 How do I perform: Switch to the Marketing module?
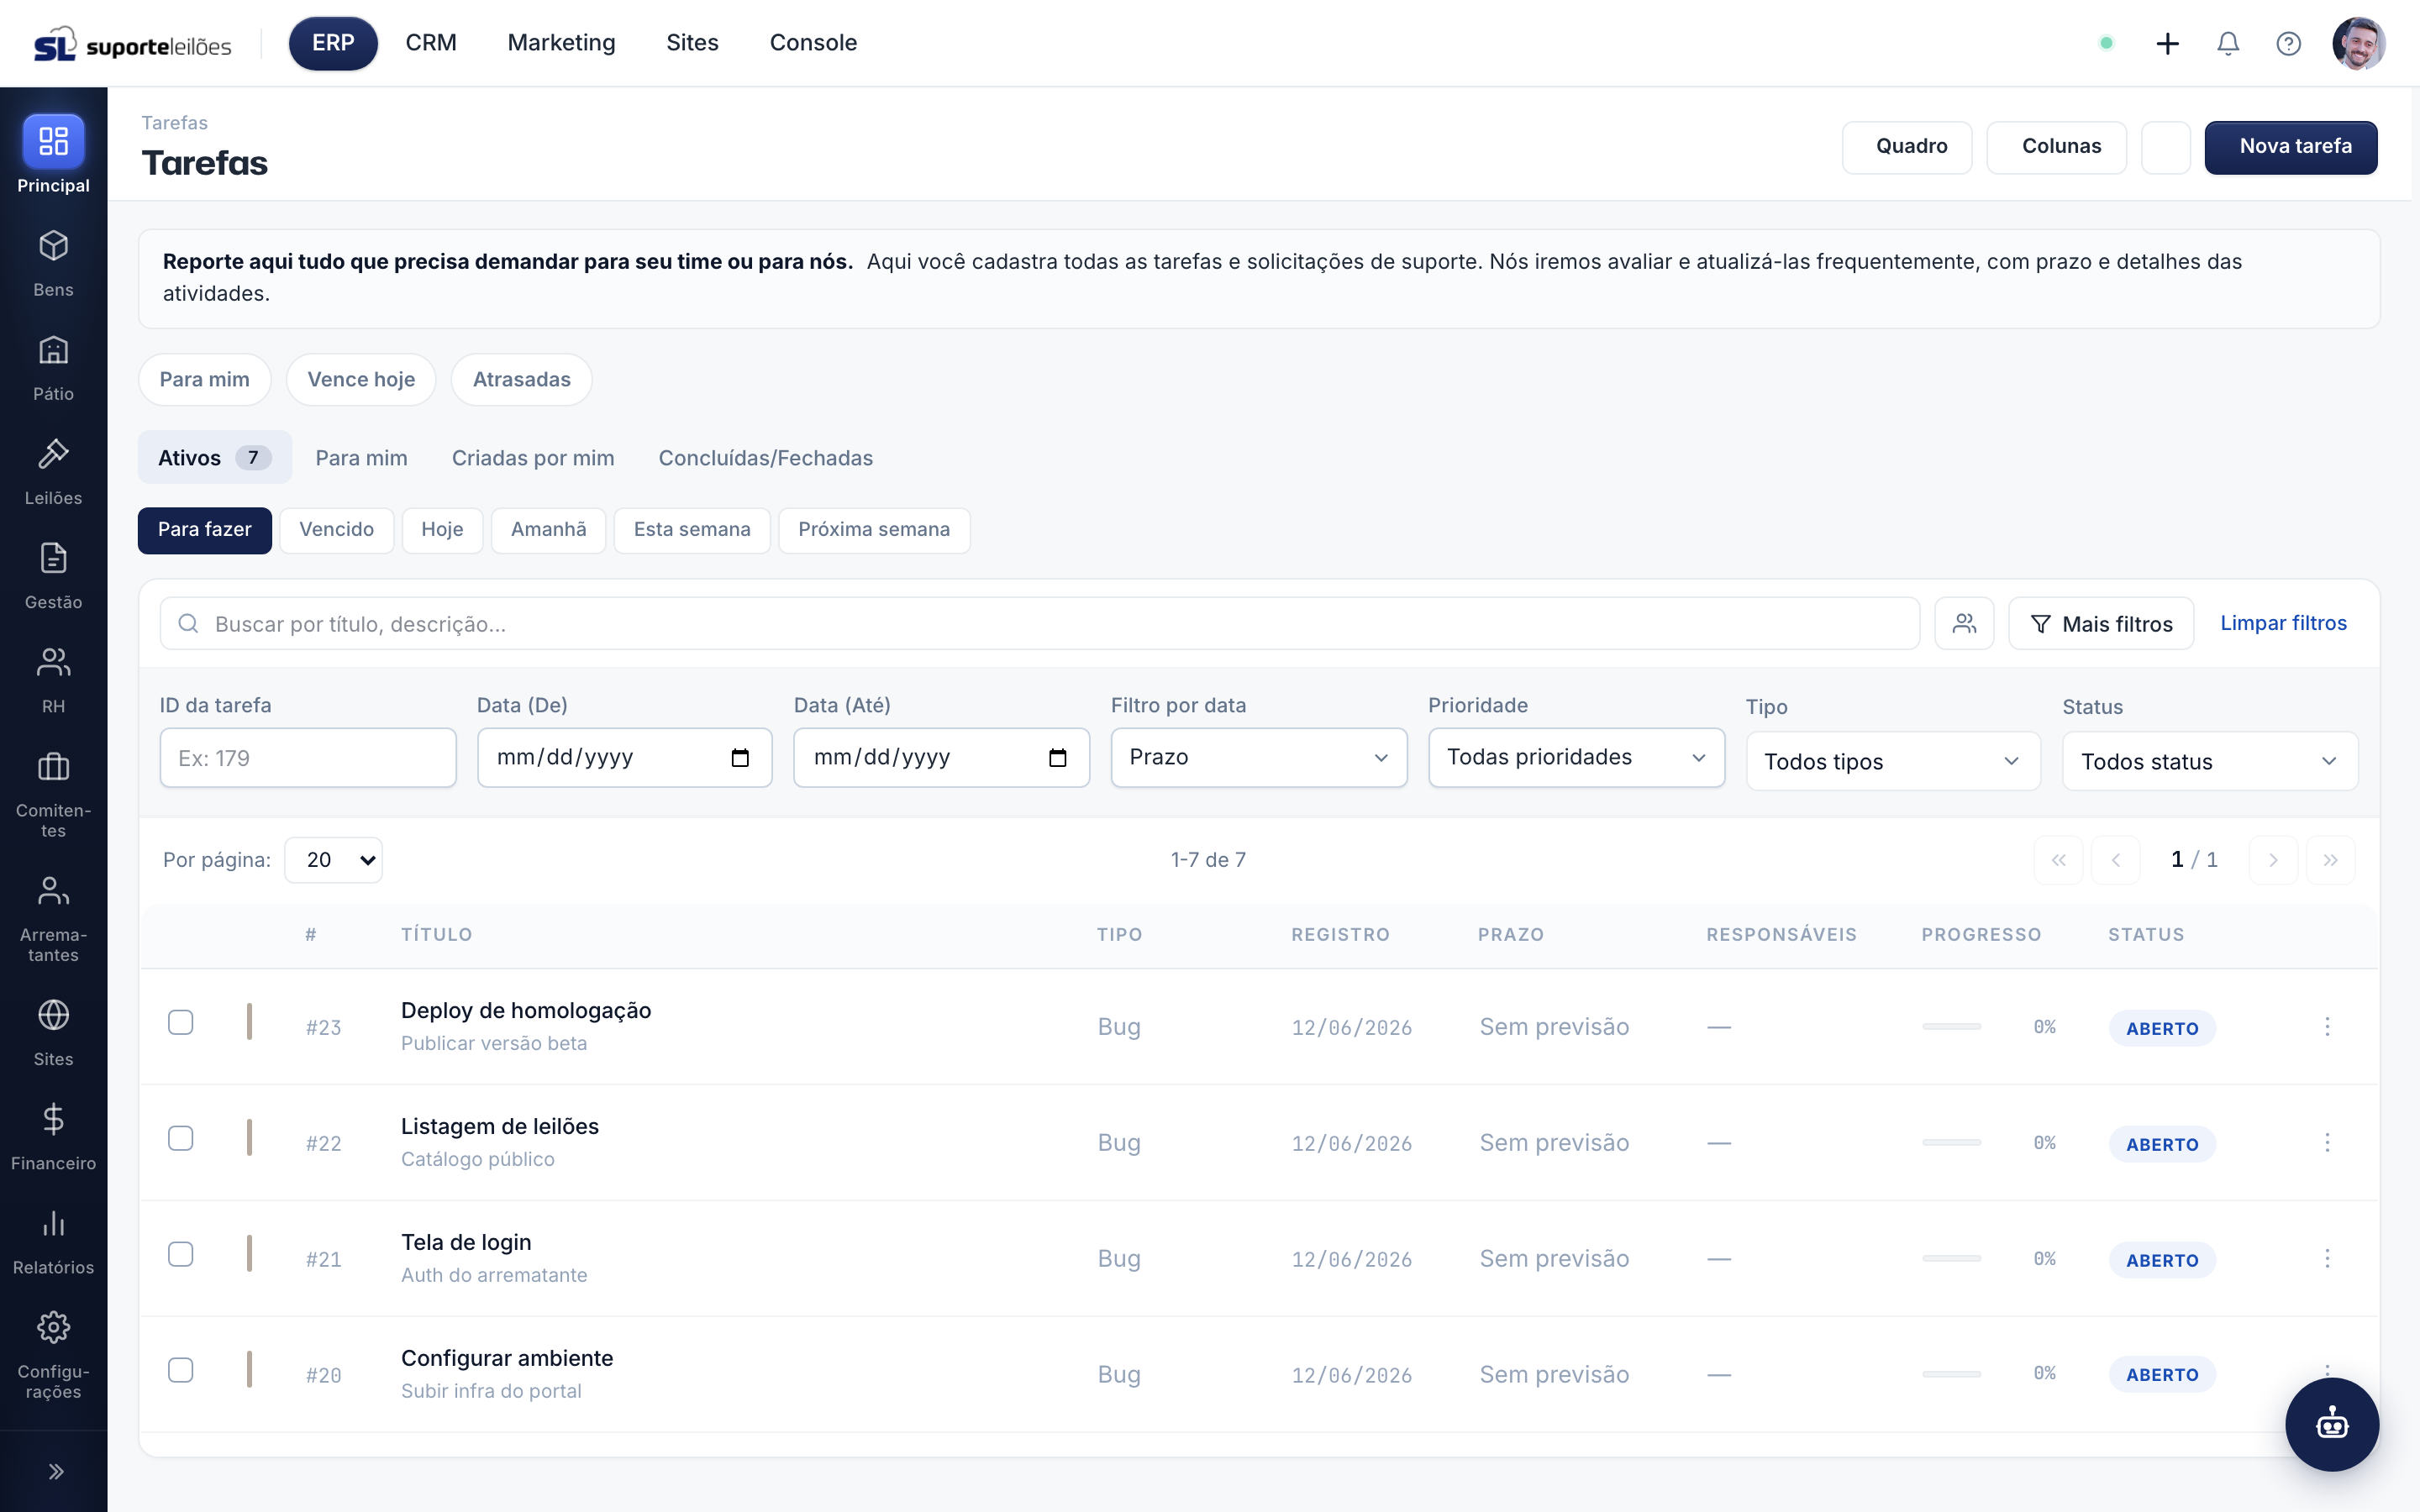561,43
